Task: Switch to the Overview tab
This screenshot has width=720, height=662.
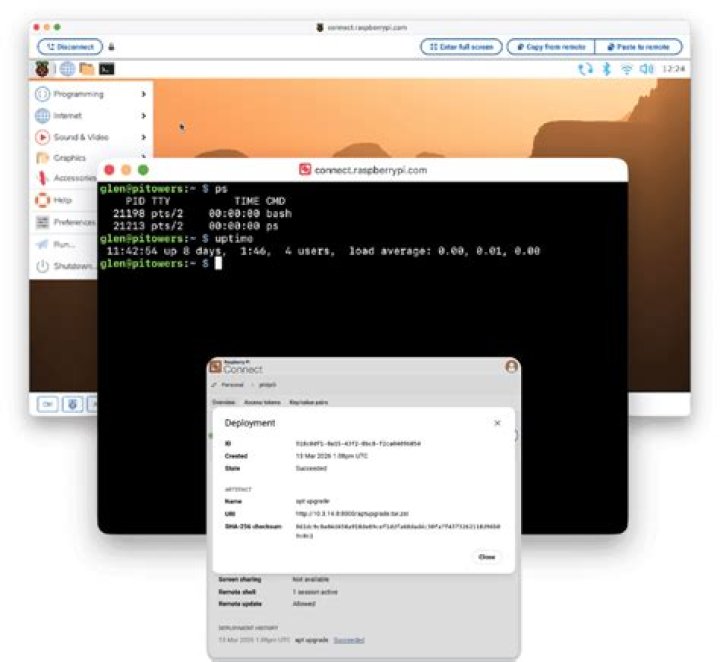Action: pos(224,402)
